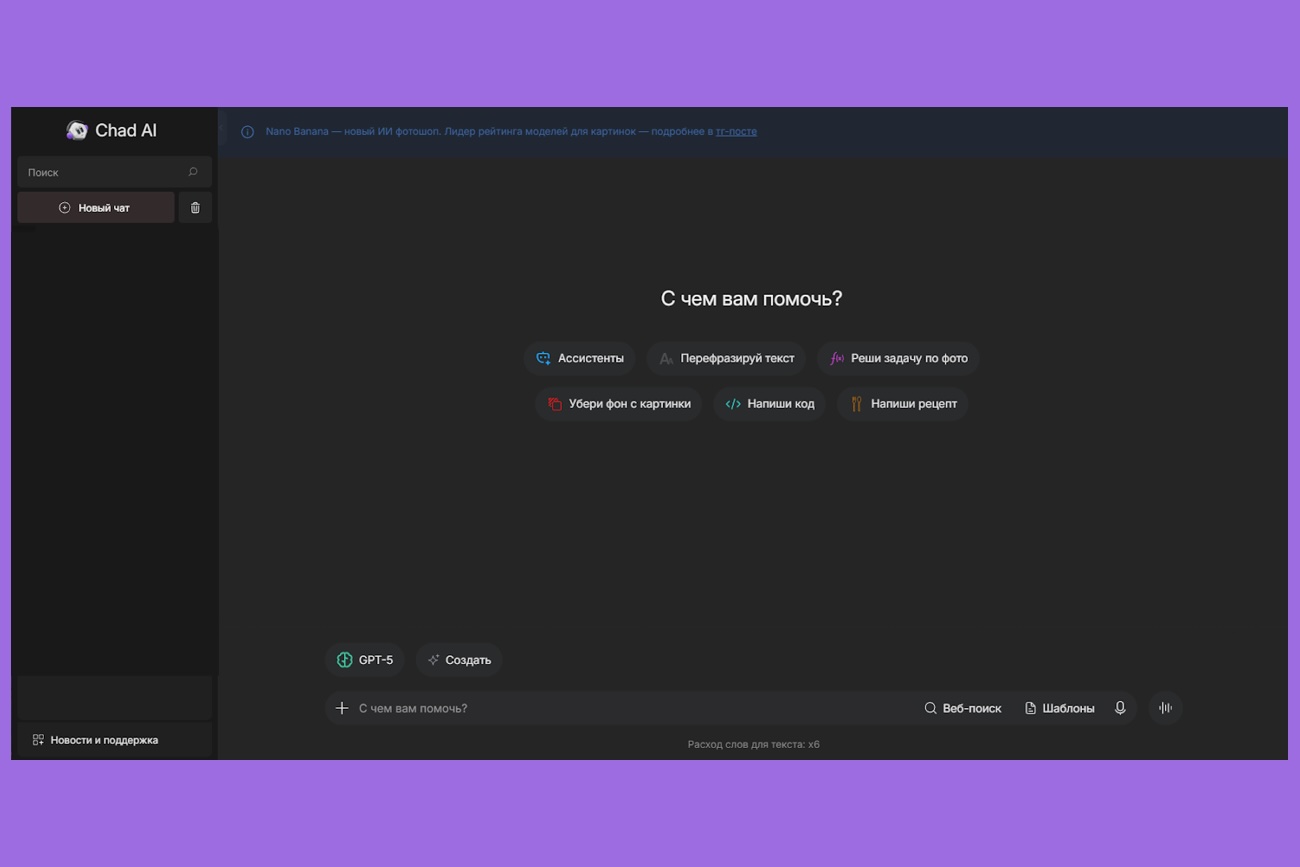The image size is (1300, 867).
Task: Open voice mode waveform icon
Action: pyautogui.click(x=1165, y=708)
